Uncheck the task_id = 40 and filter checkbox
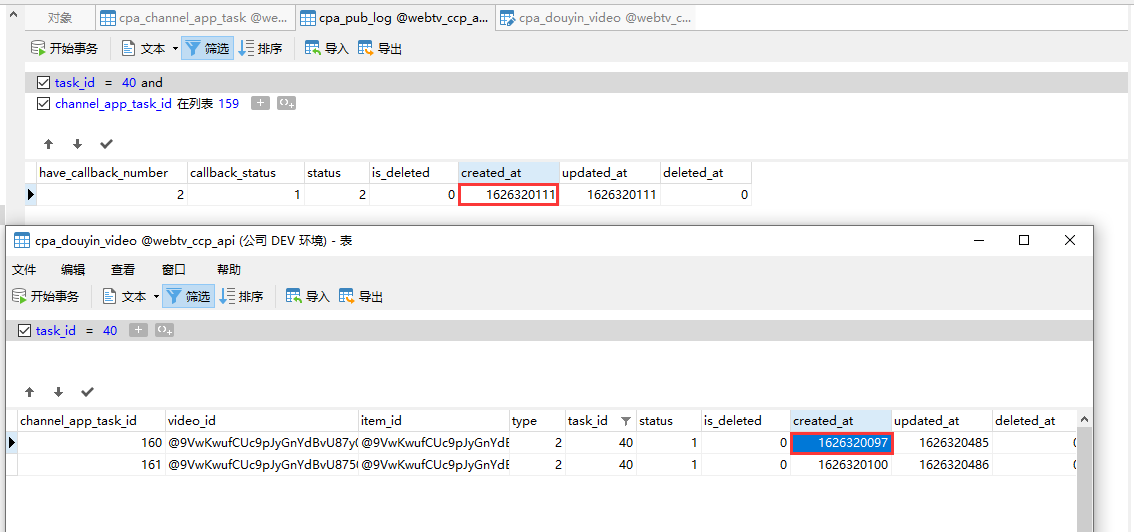The width and height of the screenshot is (1134, 532). tap(43, 82)
